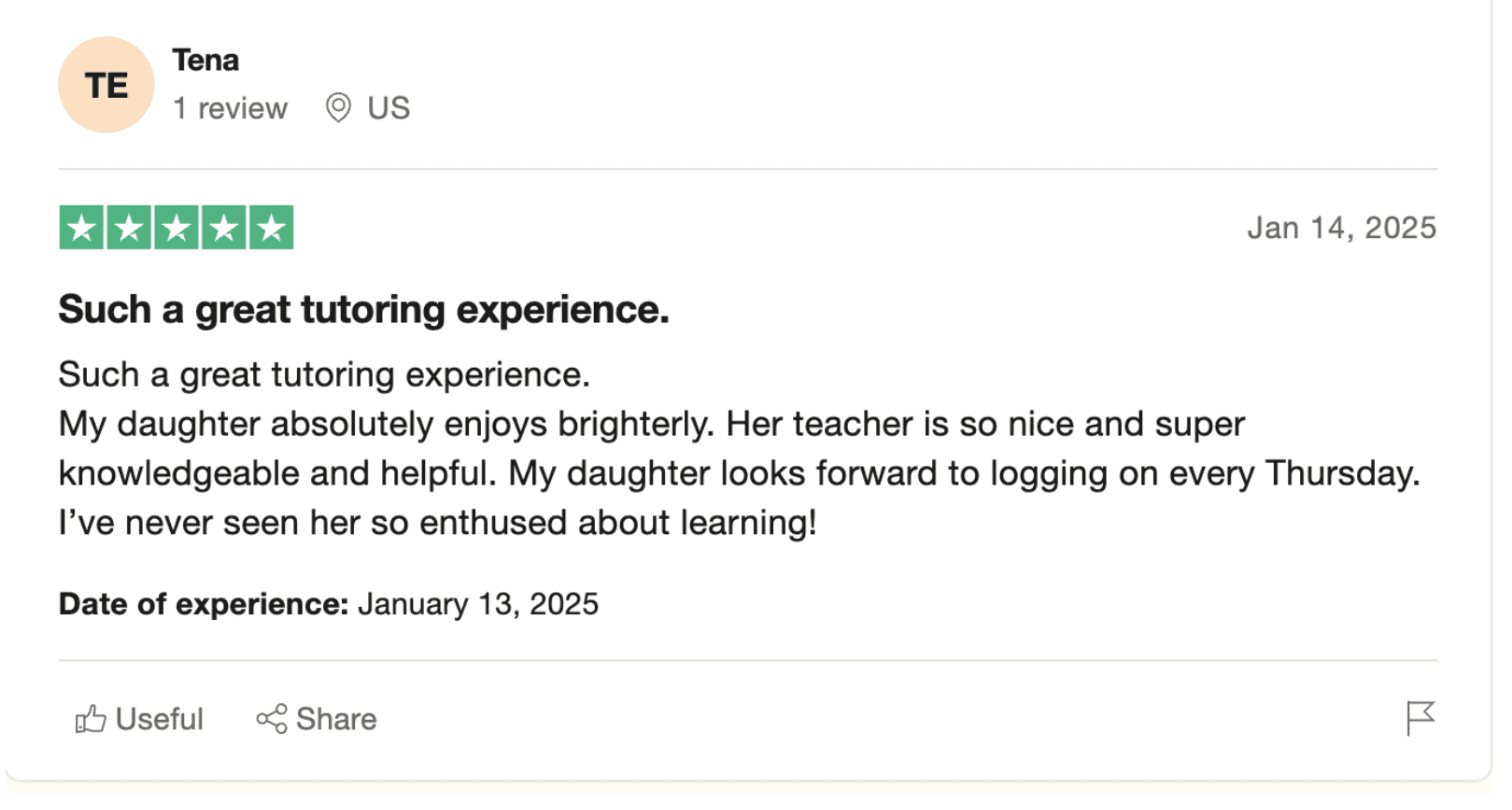1512x810 pixels.
Task: Click the TE avatar circle
Action: click(105, 85)
